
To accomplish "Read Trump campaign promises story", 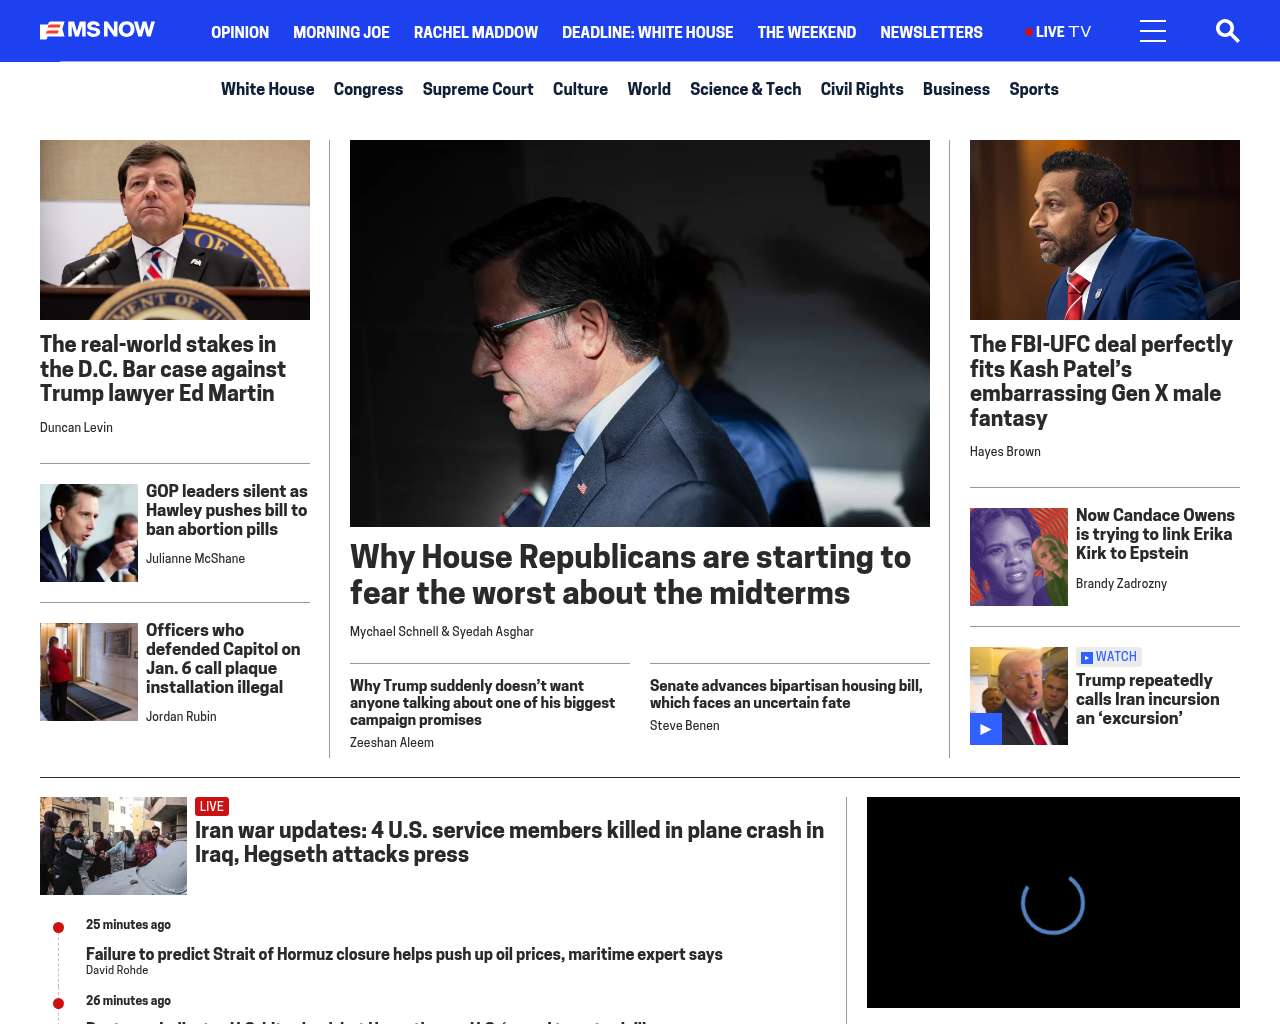I will point(482,702).
